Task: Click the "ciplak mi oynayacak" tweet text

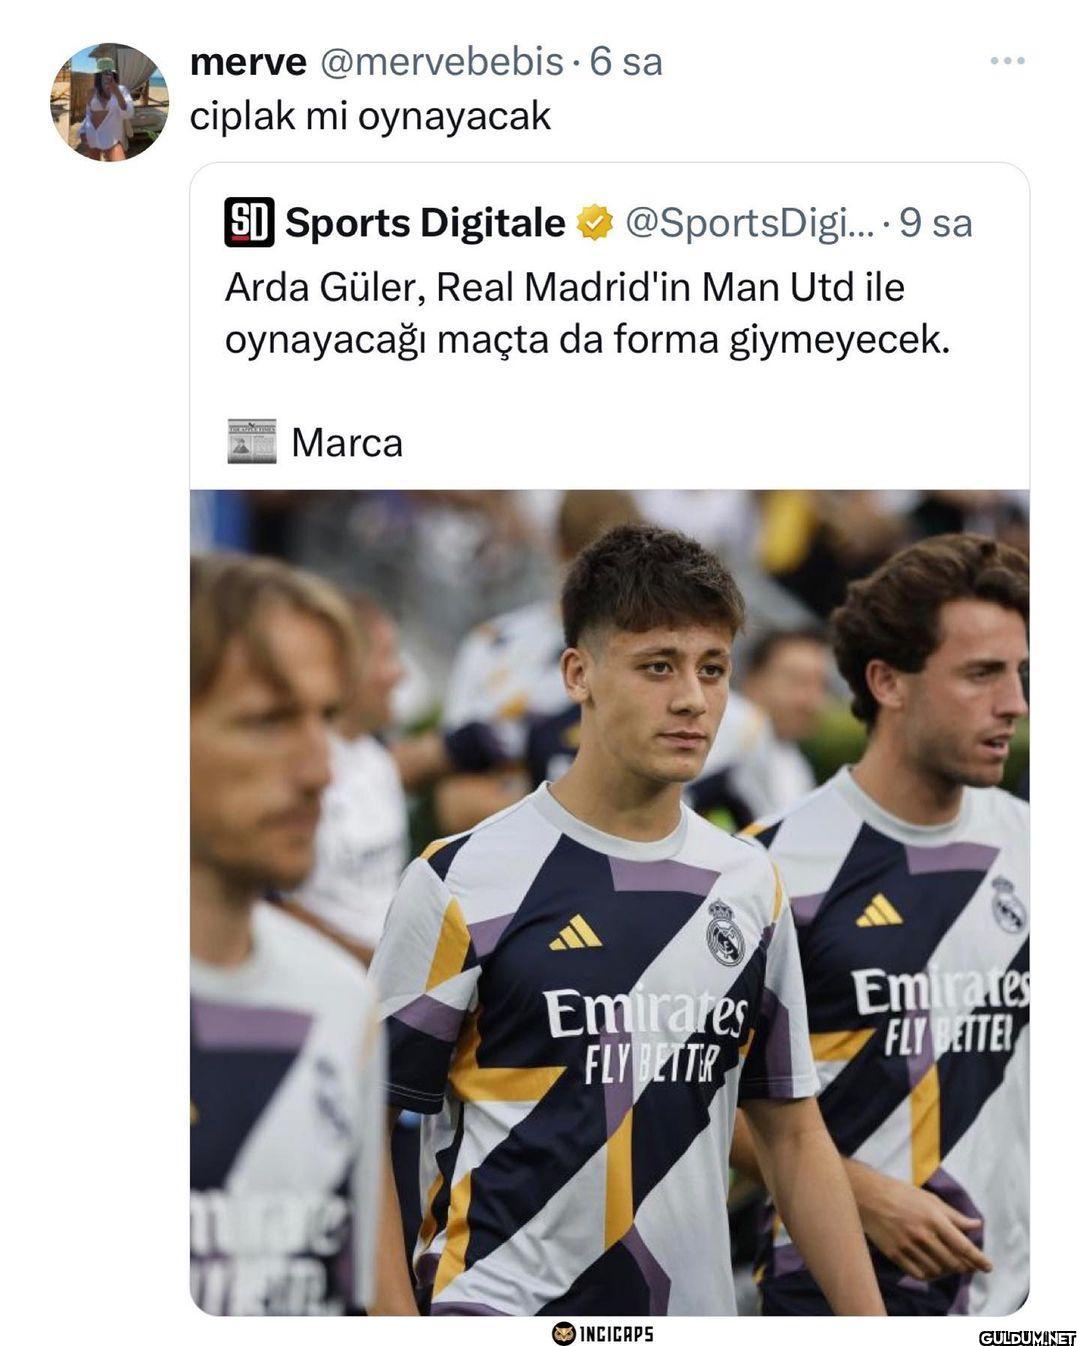Action: click(370, 116)
